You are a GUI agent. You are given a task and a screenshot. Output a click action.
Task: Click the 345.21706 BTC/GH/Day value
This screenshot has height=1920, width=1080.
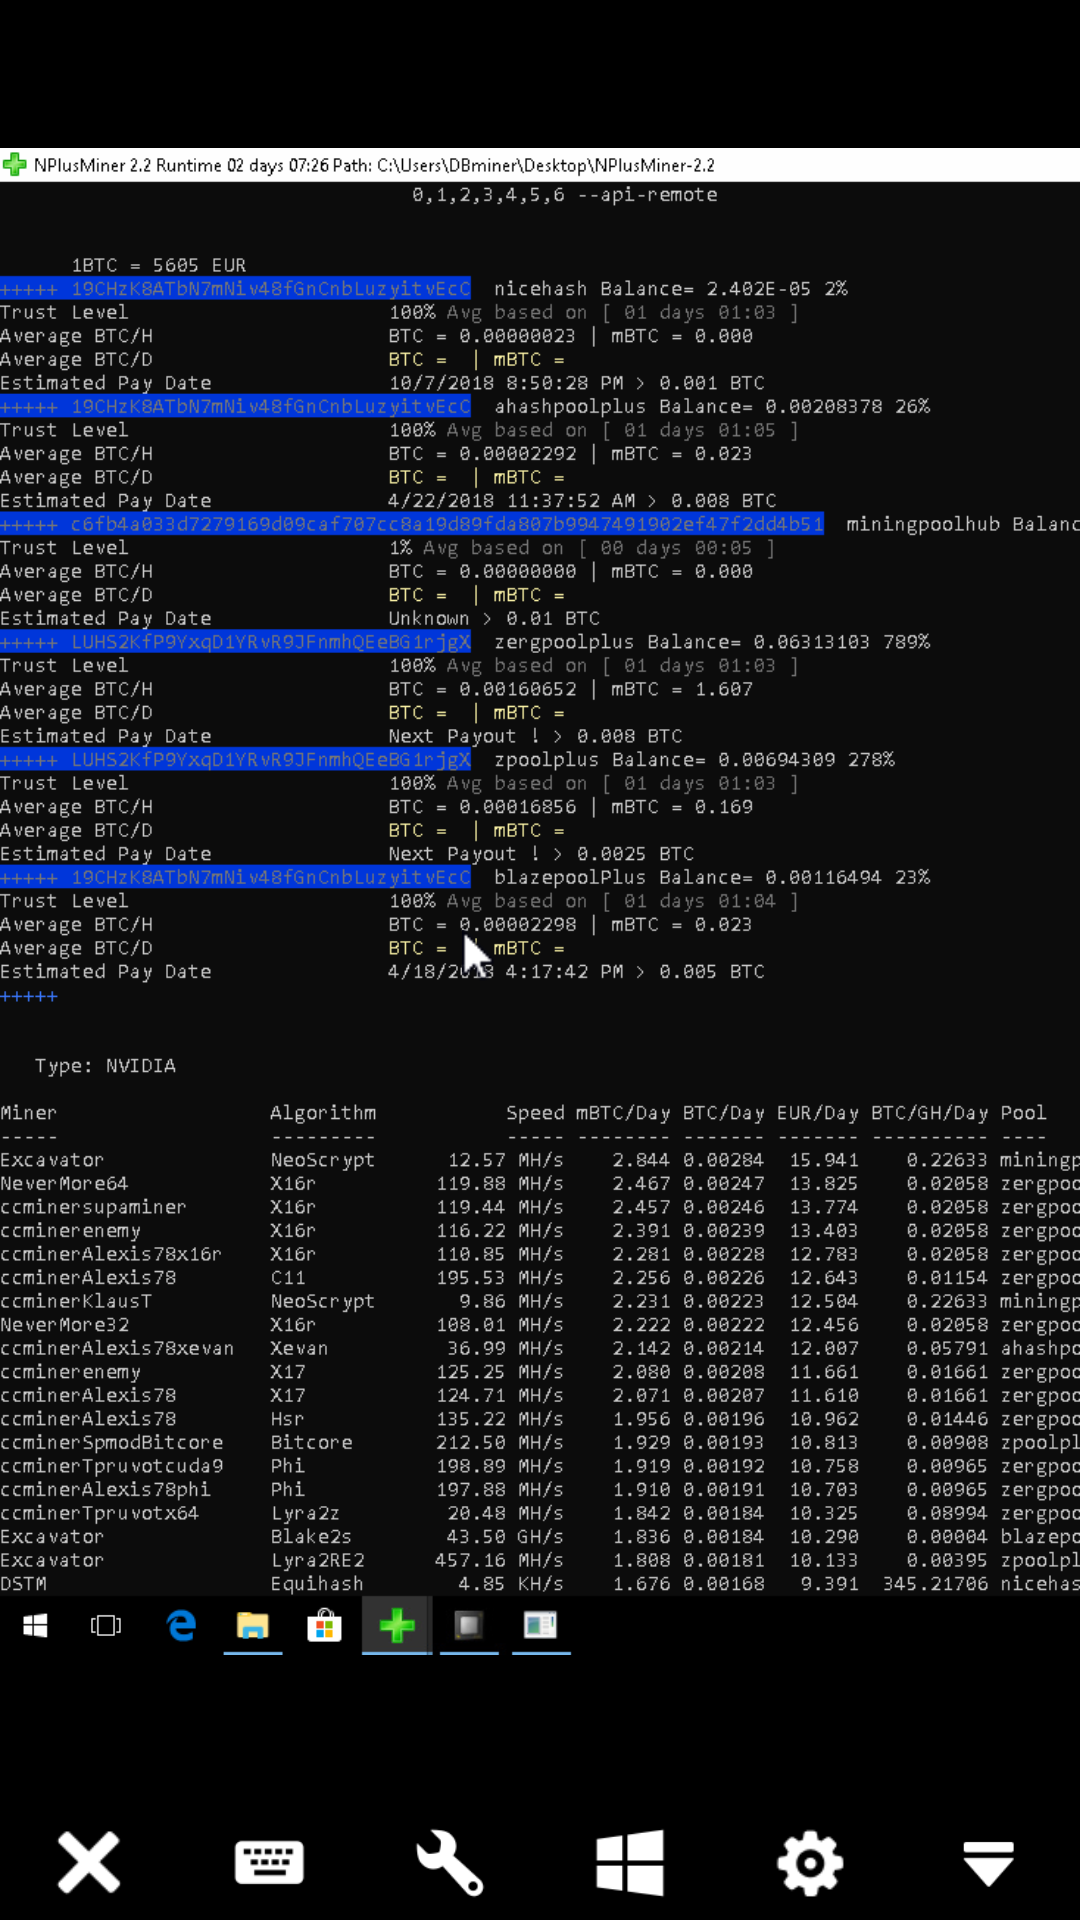(x=935, y=1584)
